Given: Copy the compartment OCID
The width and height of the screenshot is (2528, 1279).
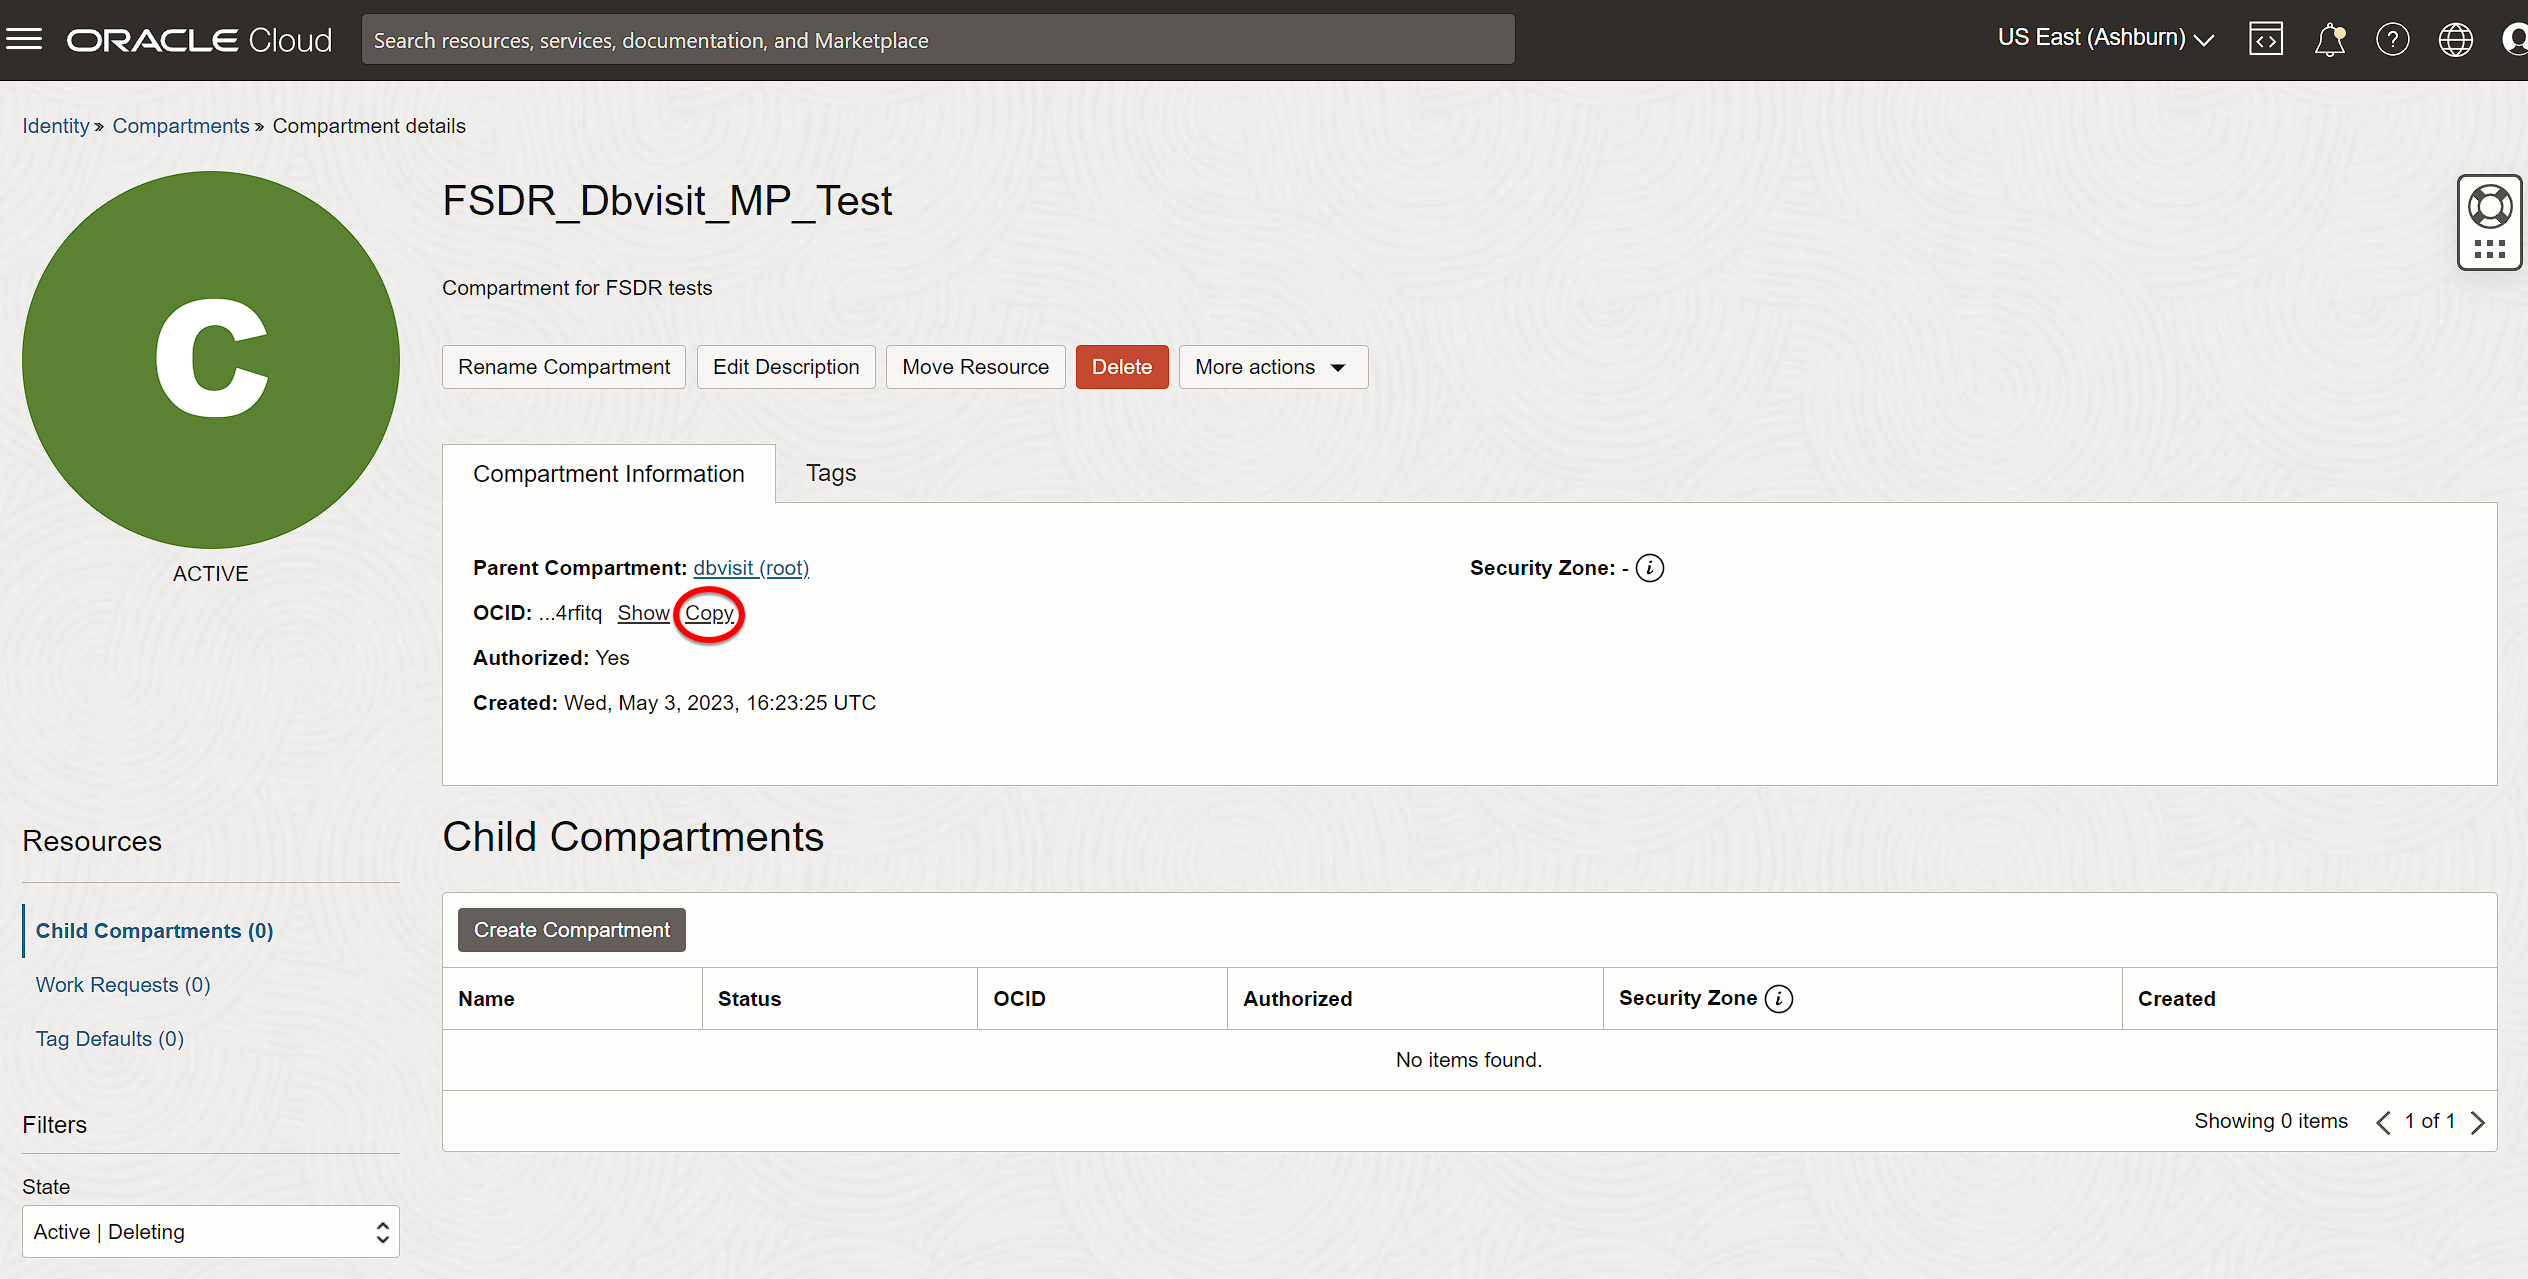Looking at the screenshot, I should click(x=709, y=613).
